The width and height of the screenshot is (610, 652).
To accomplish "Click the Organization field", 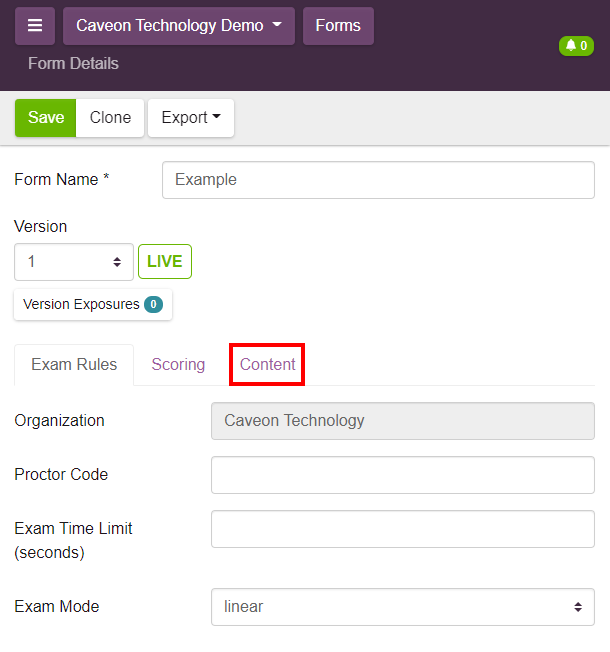I will (402, 421).
